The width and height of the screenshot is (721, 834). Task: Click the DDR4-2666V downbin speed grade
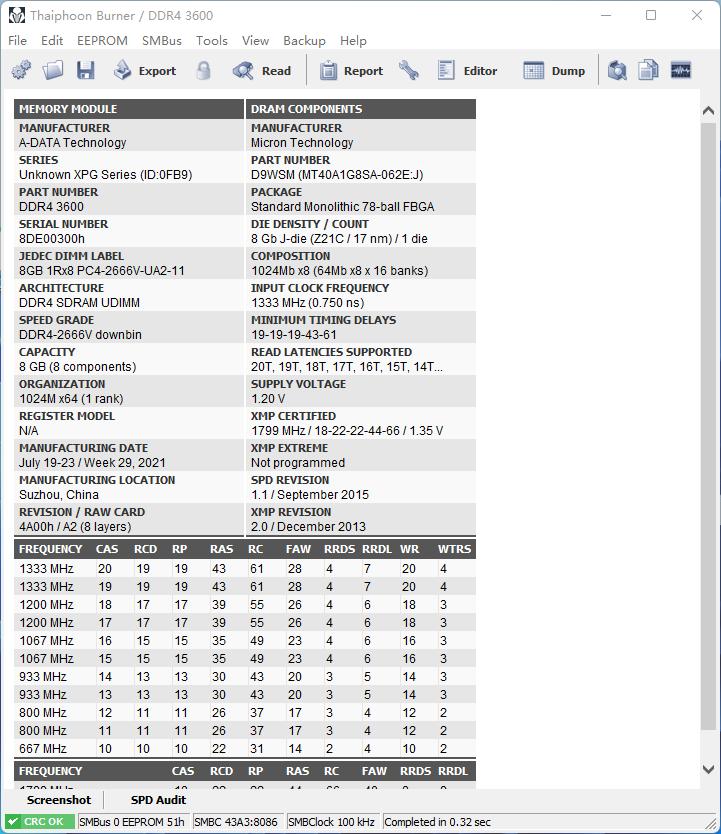(80, 335)
